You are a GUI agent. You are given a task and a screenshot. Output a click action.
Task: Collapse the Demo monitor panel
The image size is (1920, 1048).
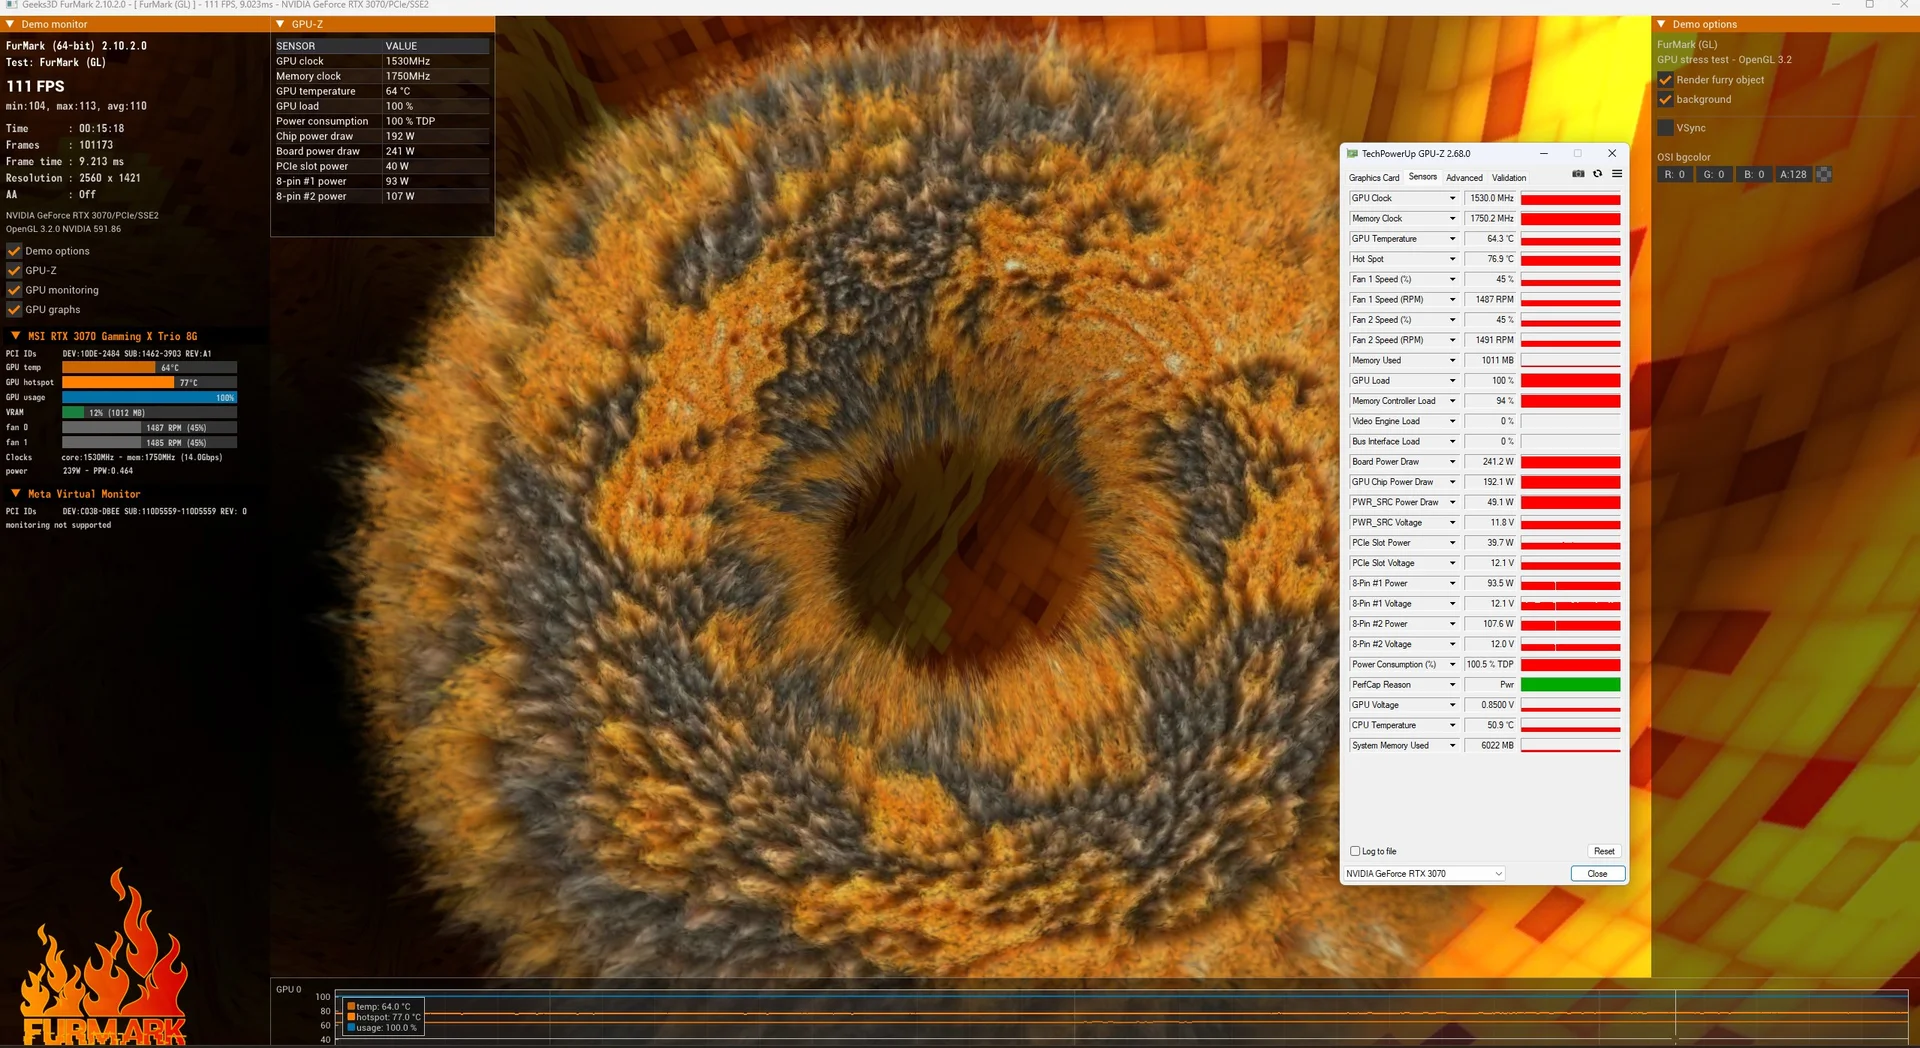(10, 24)
